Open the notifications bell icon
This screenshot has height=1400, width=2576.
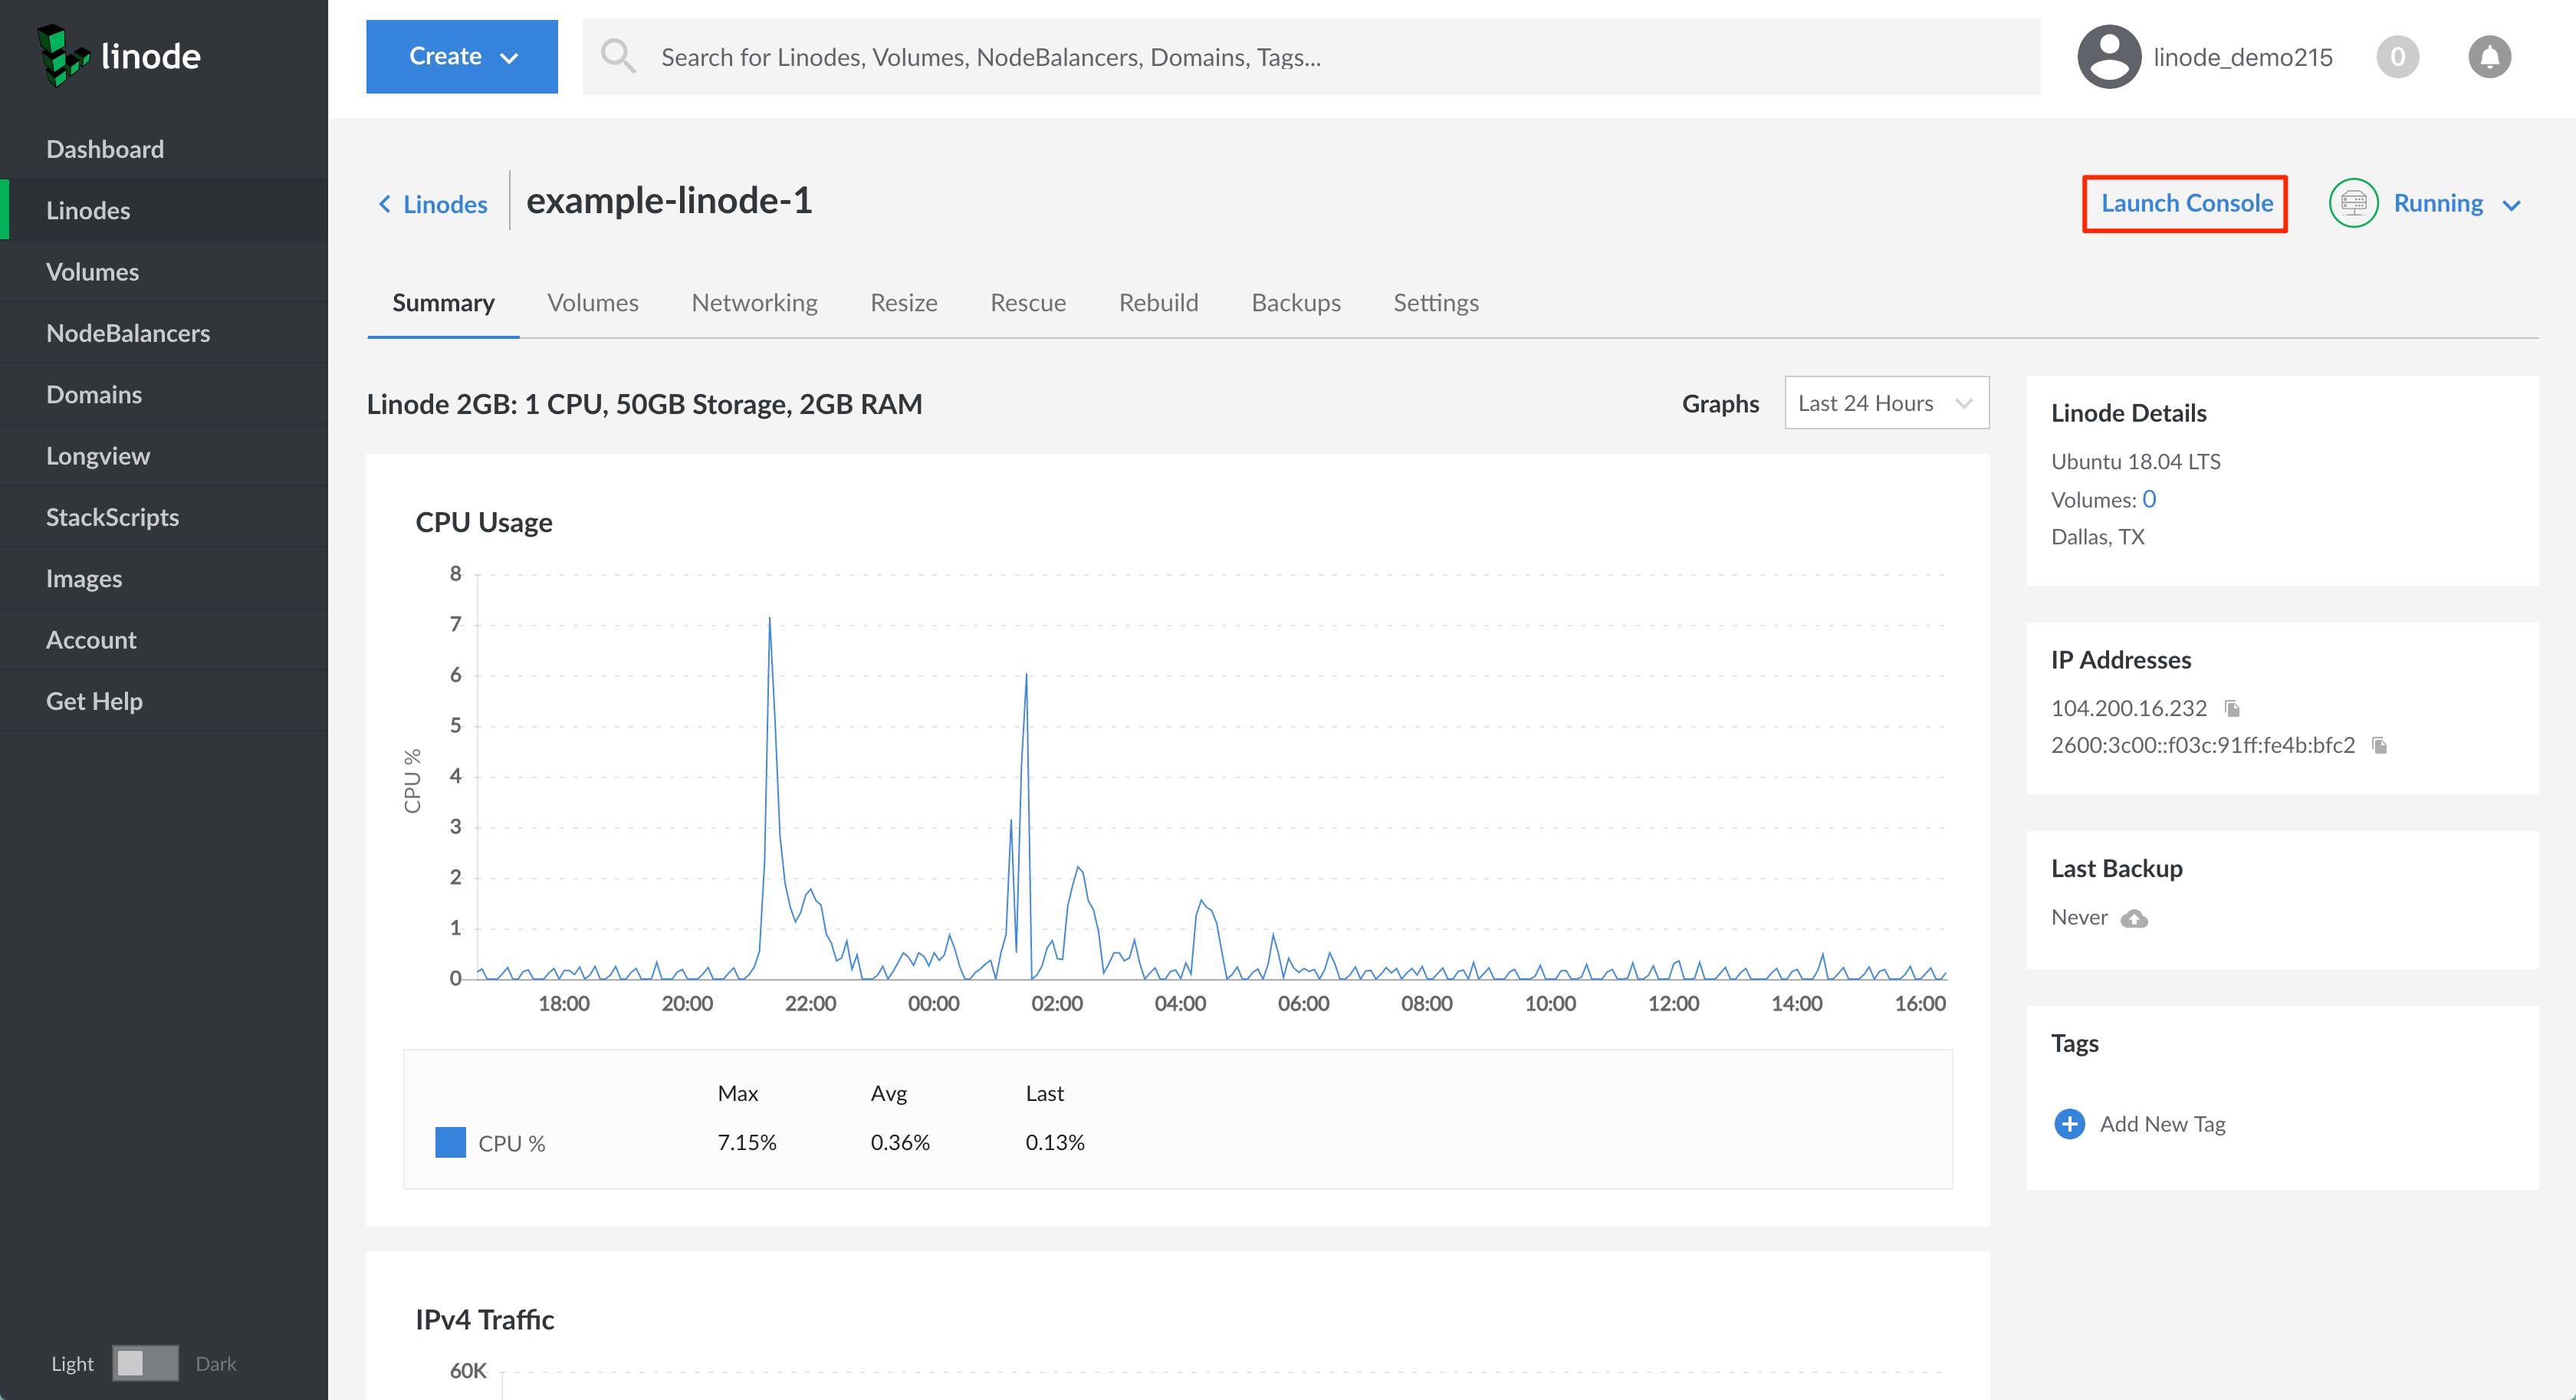(2489, 57)
